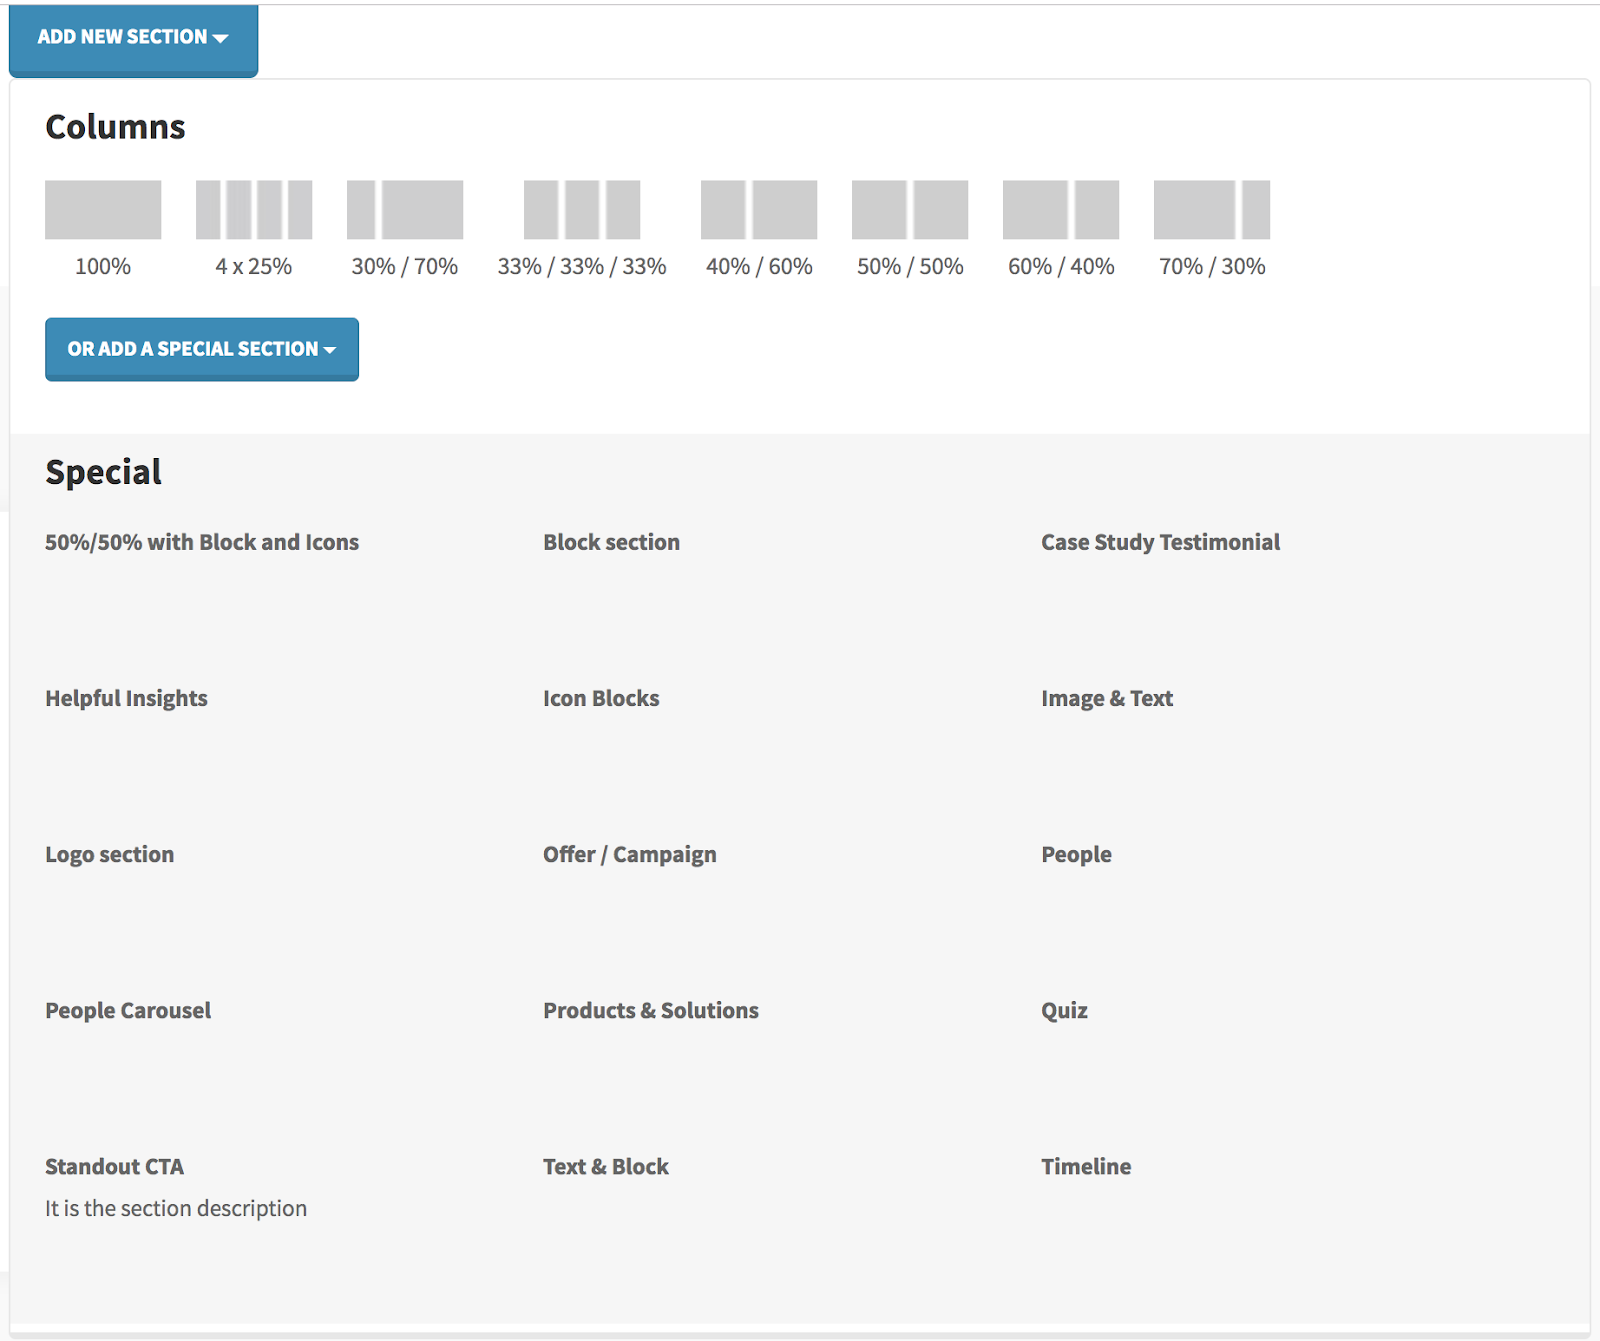
Task: Choose the Icon Blocks special section
Action: pos(600,698)
